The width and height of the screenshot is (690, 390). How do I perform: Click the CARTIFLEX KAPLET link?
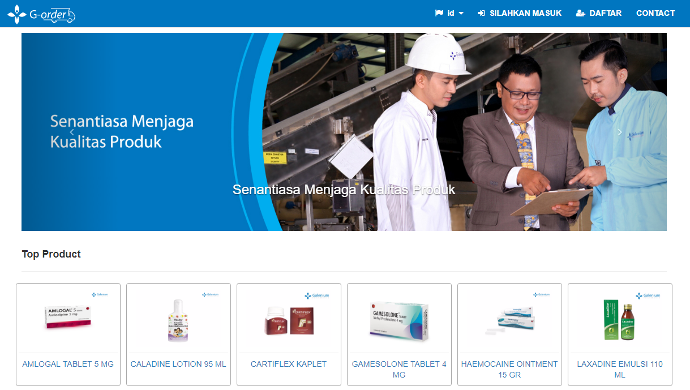(x=289, y=364)
